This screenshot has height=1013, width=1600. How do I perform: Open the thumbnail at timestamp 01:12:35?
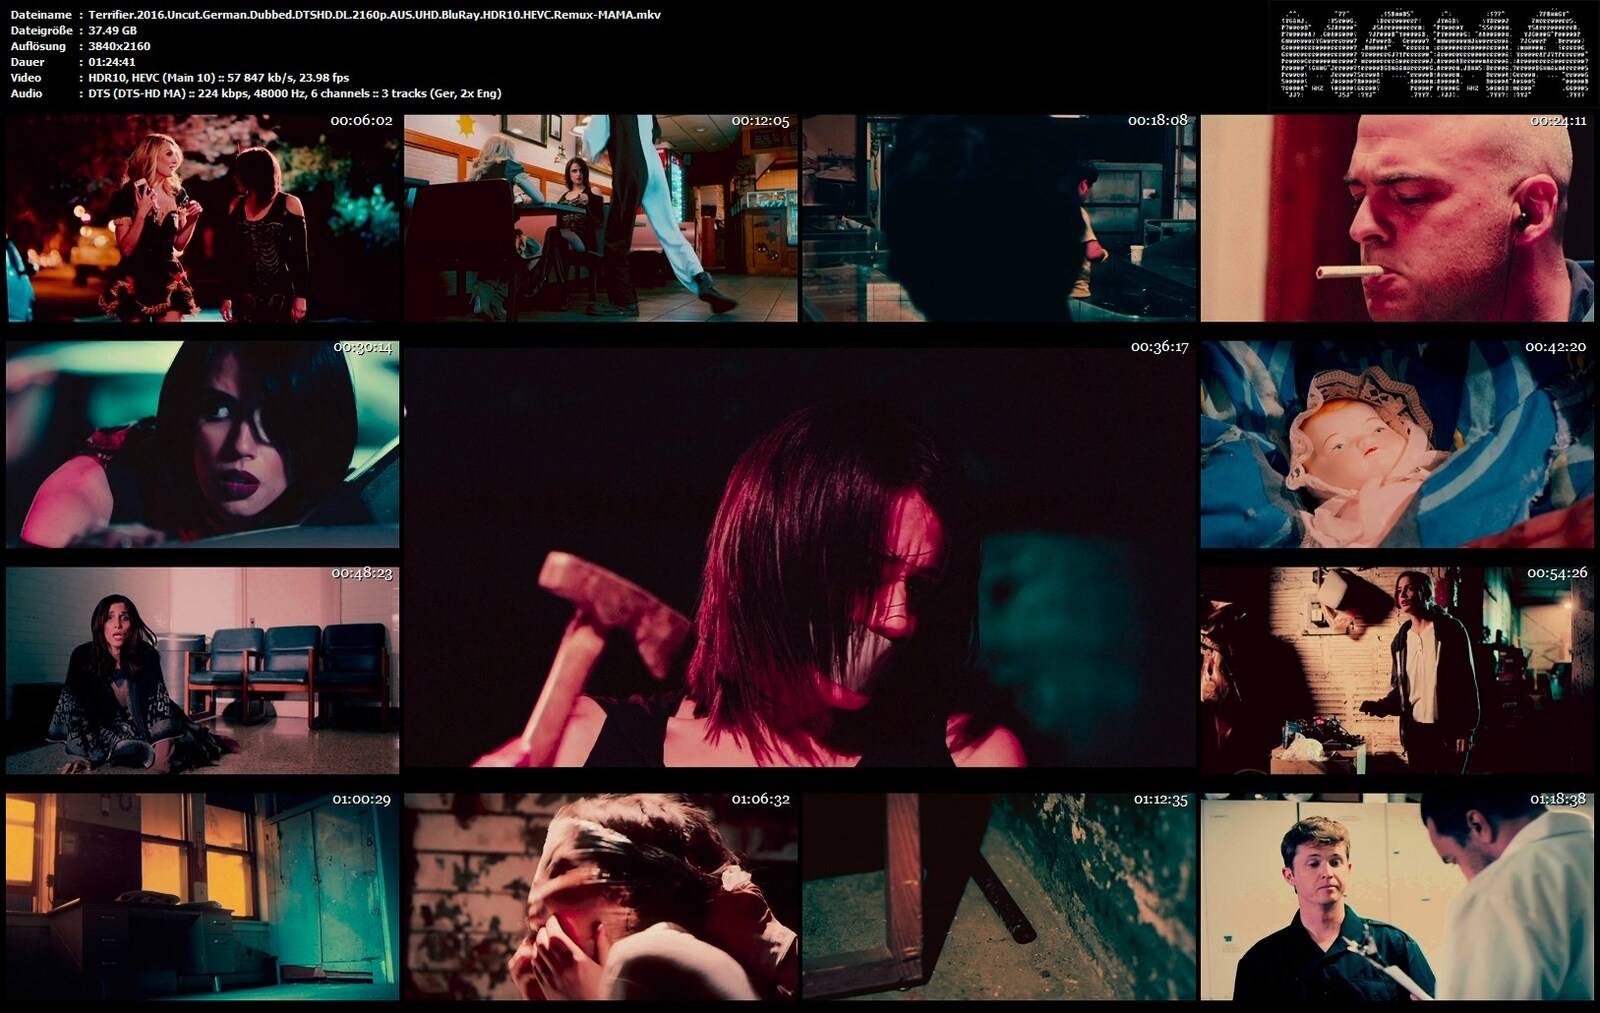coord(999,897)
